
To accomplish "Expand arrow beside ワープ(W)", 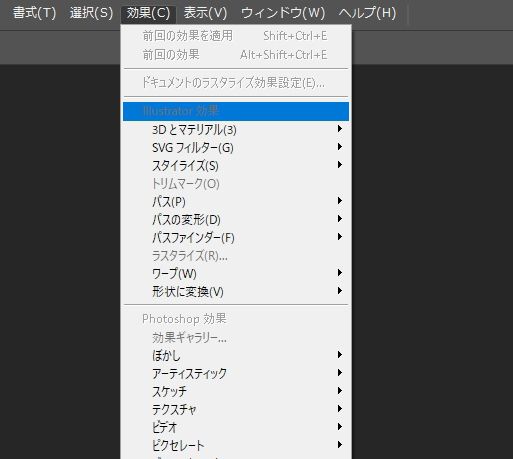I will [340, 273].
